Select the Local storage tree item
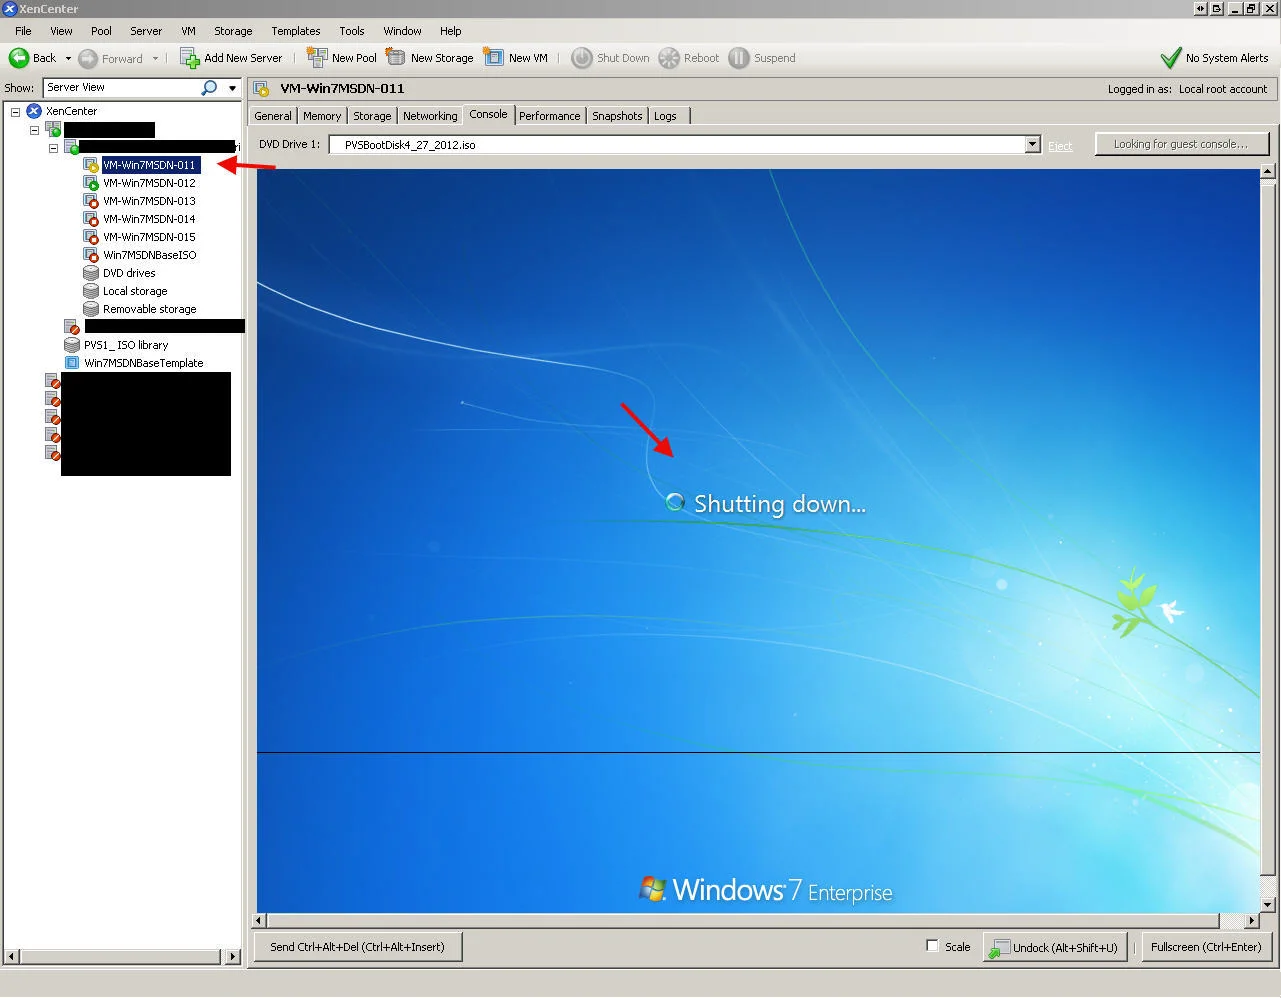The width and height of the screenshot is (1281, 998). click(135, 291)
